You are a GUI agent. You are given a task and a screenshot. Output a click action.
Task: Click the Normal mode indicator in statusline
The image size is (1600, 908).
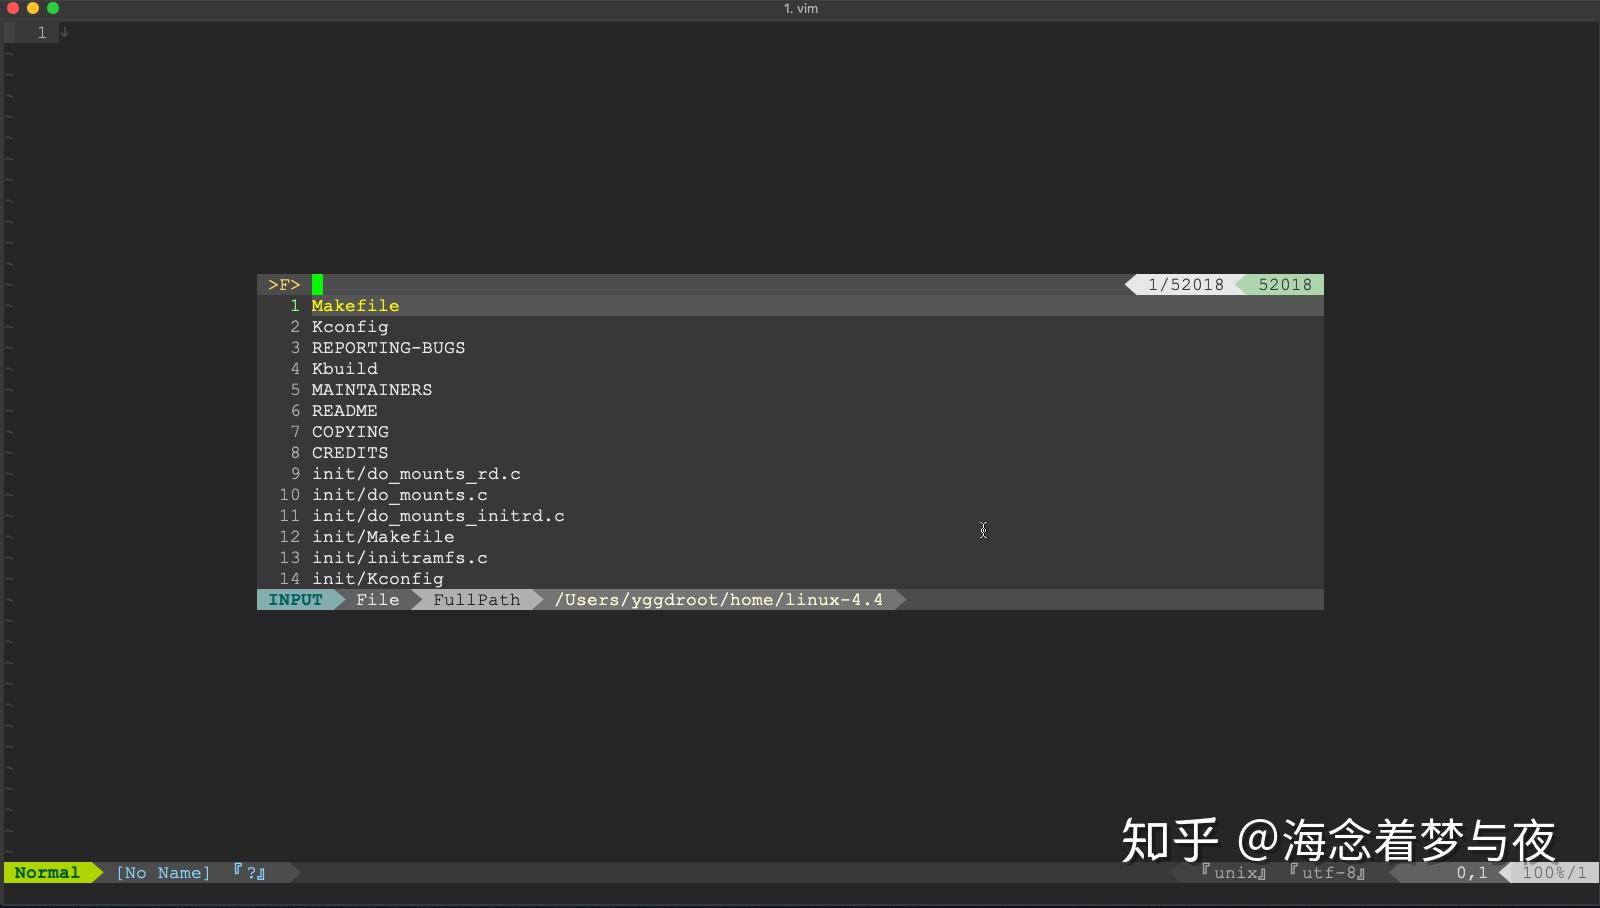(45, 872)
